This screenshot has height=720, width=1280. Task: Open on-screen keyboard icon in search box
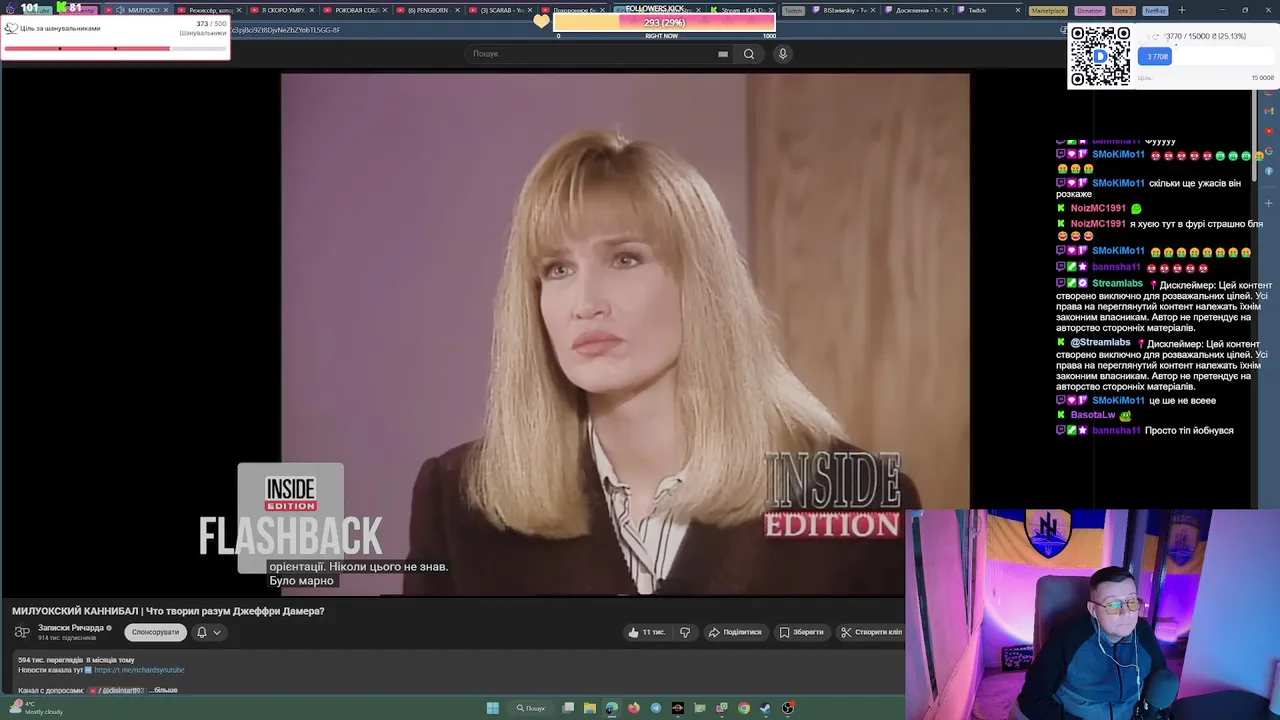pyautogui.click(x=723, y=54)
